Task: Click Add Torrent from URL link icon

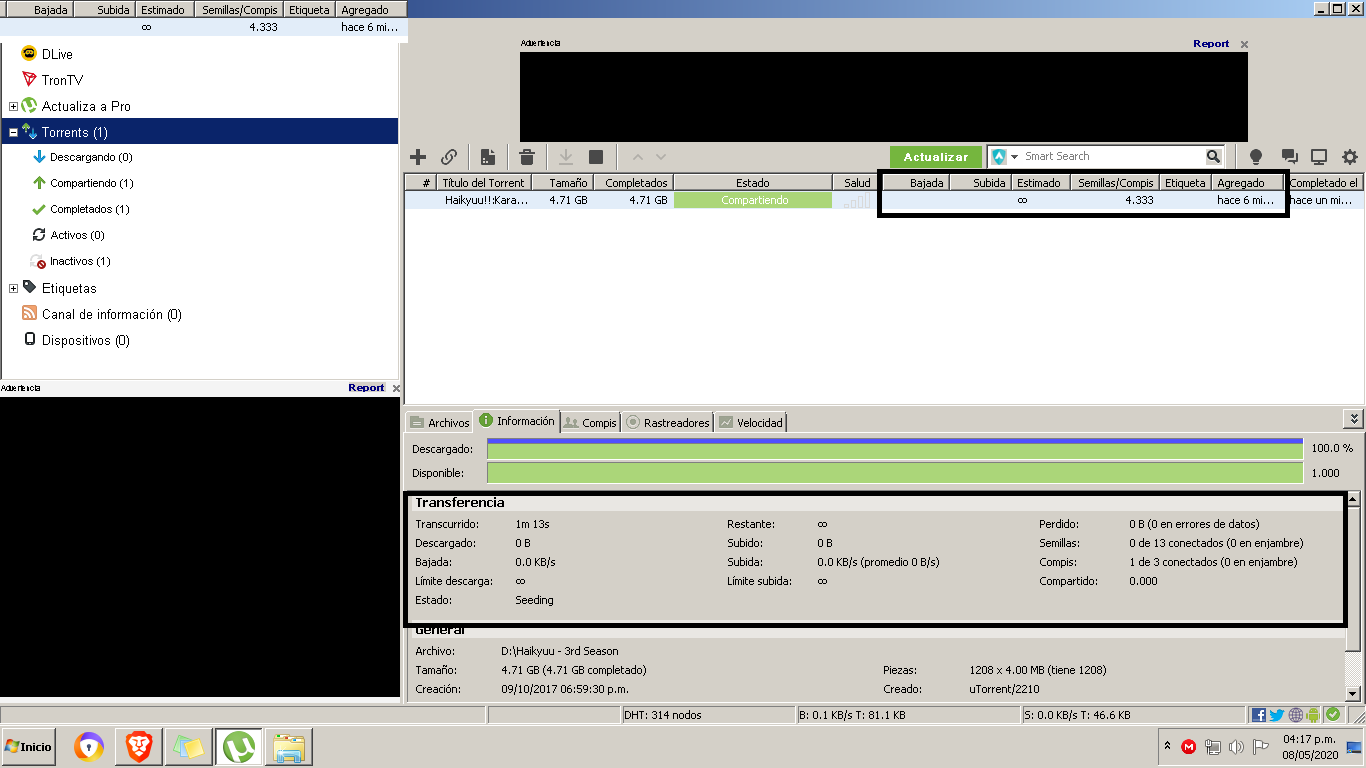Action: [449, 157]
